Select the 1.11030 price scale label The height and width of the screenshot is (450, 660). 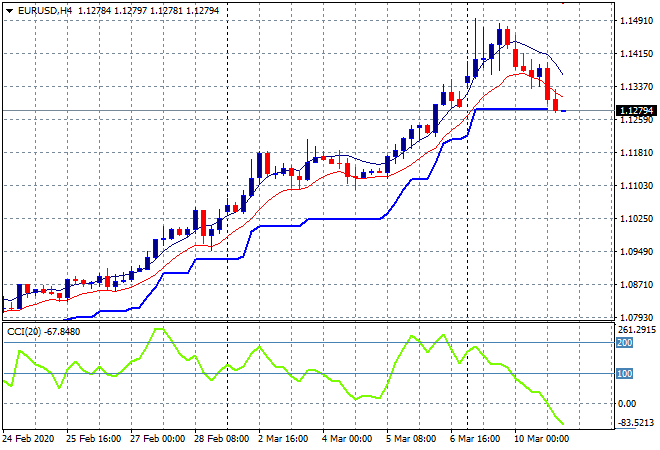(637, 185)
